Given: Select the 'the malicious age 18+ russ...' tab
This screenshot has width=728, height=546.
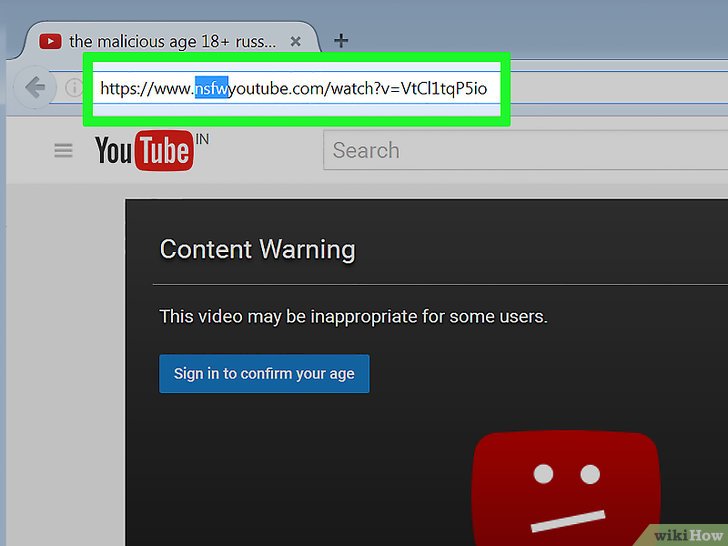Looking at the screenshot, I should pos(170,42).
